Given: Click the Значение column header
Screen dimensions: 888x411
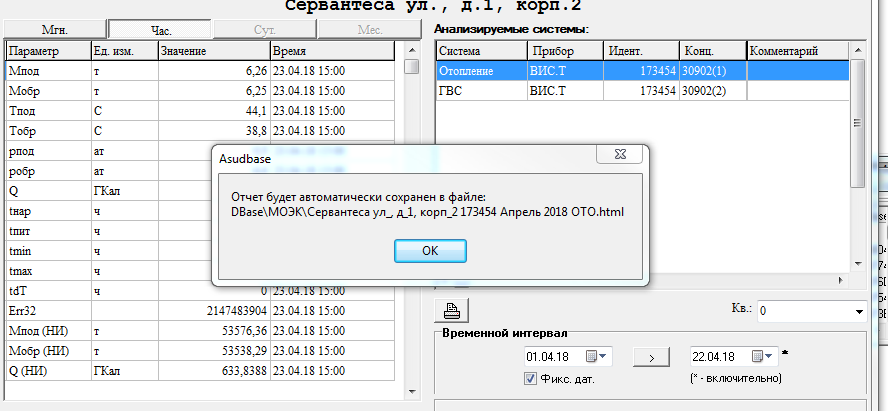Looking at the screenshot, I should [x=212, y=50].
